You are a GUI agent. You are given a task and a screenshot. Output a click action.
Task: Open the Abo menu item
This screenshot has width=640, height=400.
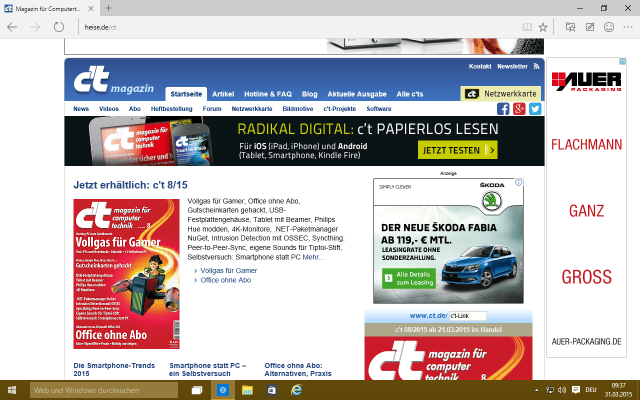coord(135,109)
